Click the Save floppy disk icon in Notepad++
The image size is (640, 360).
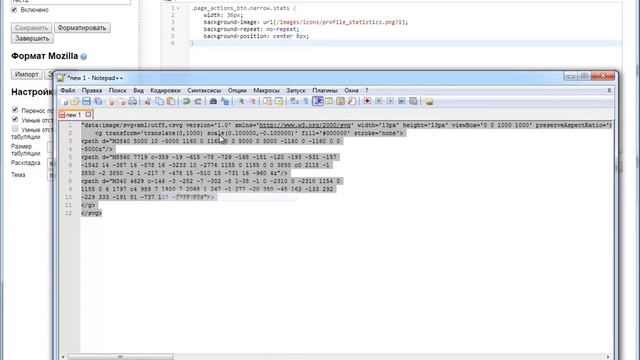86,101
